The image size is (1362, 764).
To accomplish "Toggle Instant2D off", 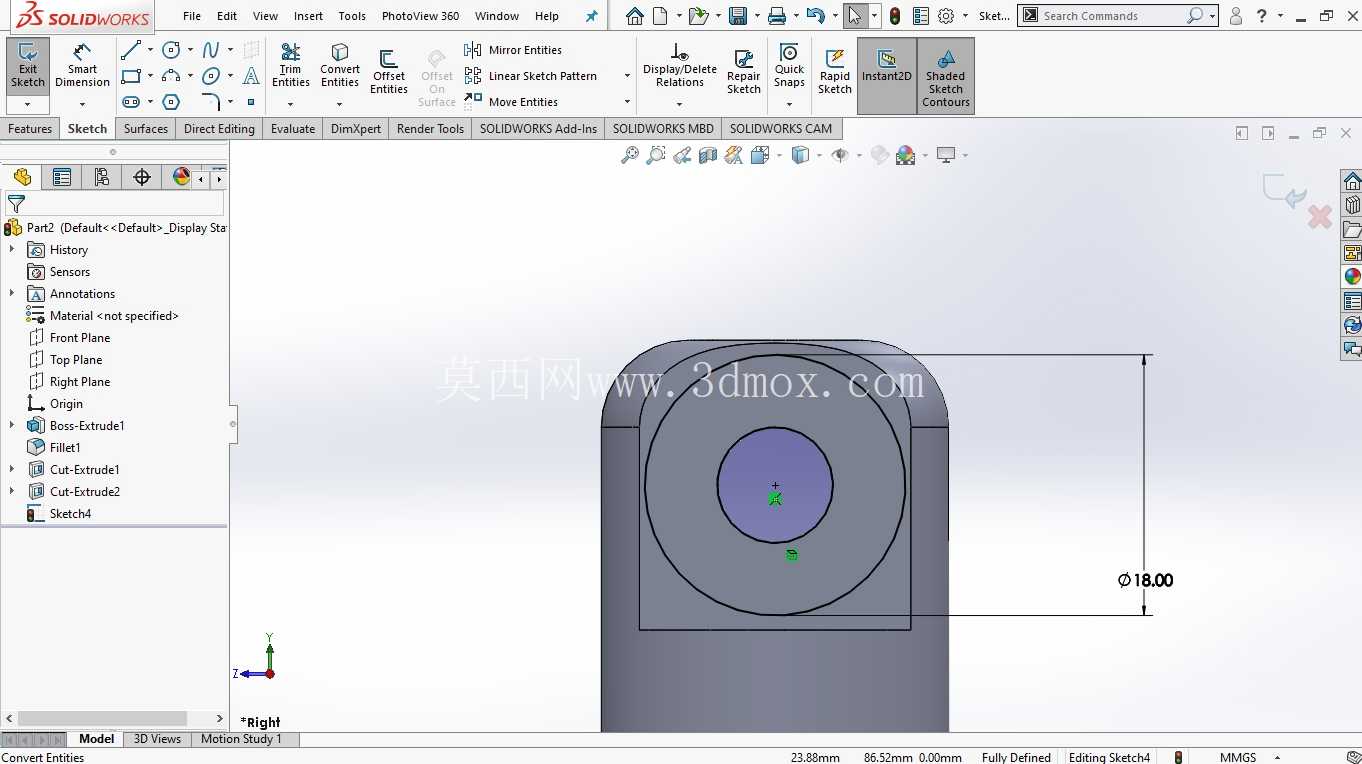I will pos(887,76).
